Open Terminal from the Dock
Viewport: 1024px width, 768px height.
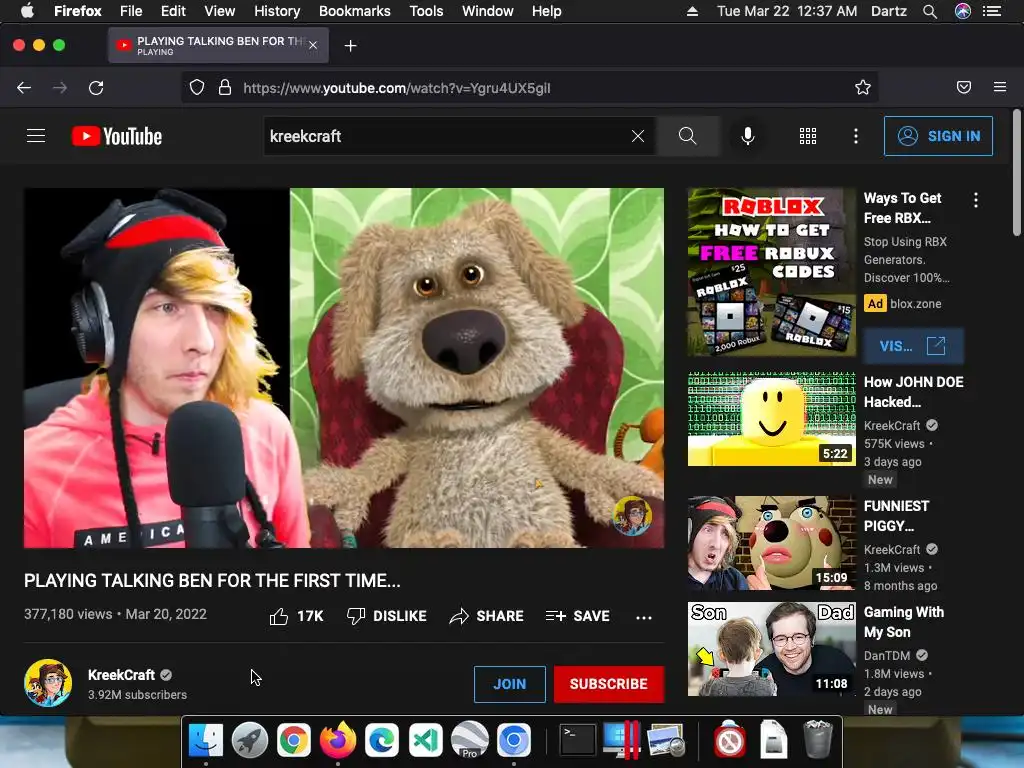click(578, 741)
